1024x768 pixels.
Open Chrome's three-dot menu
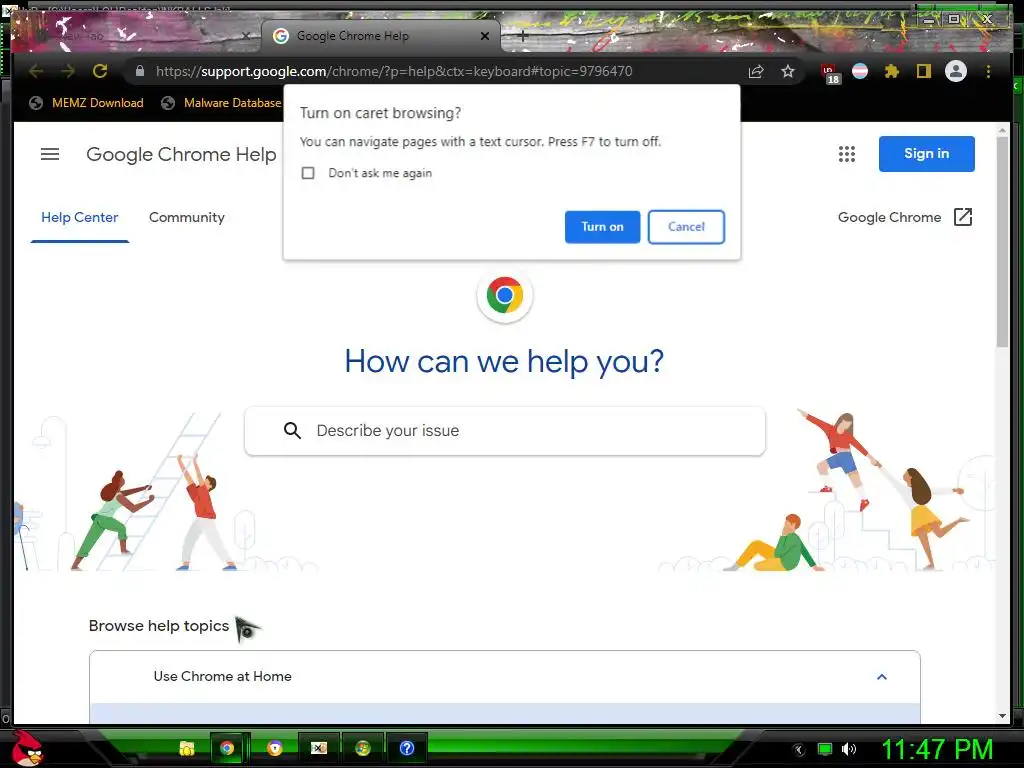coord(988,71)
